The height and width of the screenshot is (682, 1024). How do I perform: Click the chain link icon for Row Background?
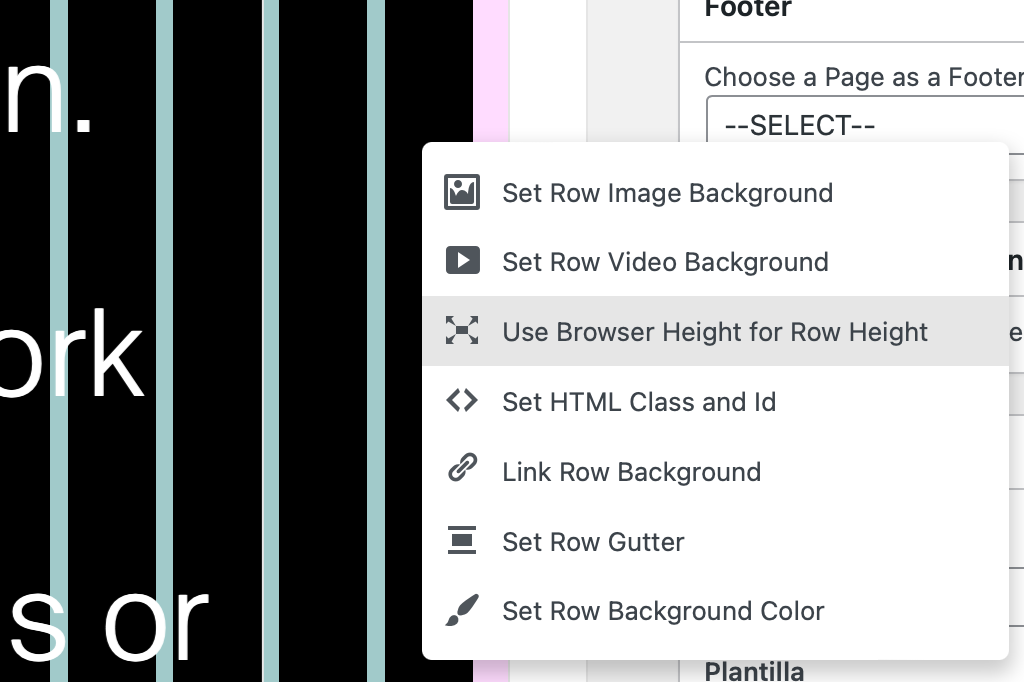[462, 470]
